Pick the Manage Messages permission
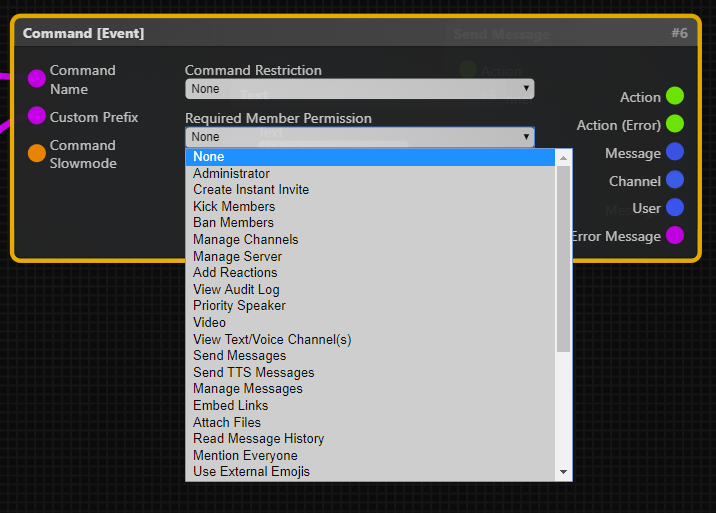716x513 pixels. (370, 389)
